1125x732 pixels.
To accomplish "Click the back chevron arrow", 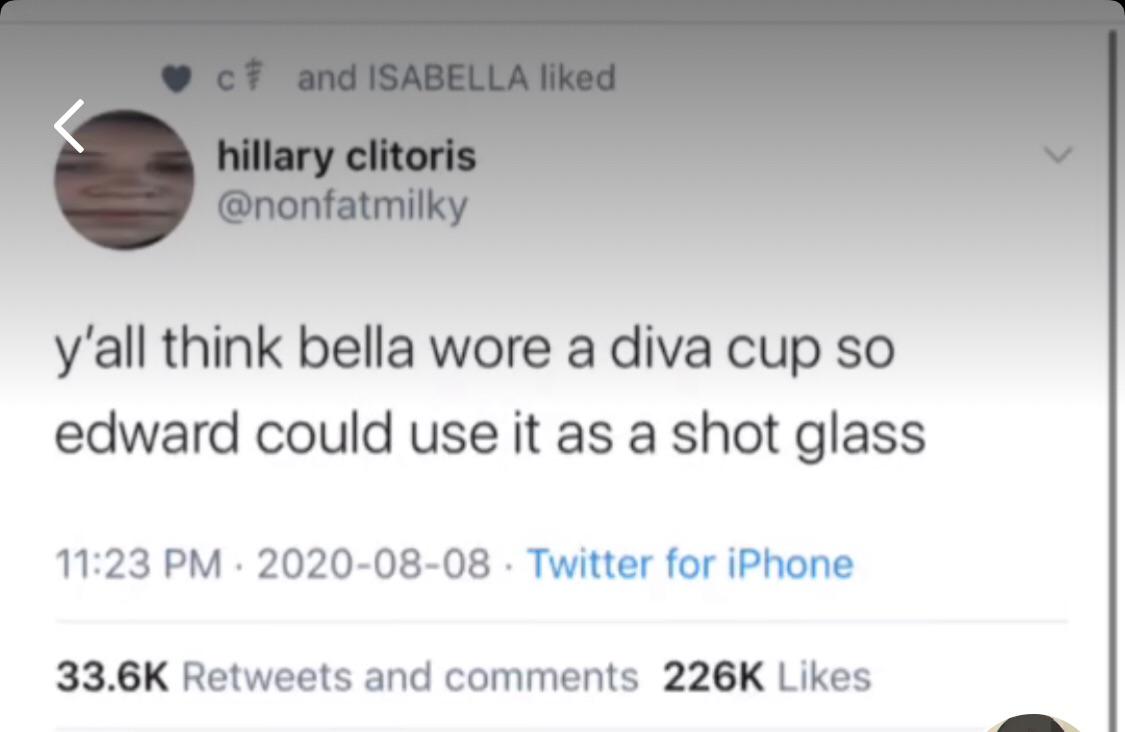I will point(68,126).
